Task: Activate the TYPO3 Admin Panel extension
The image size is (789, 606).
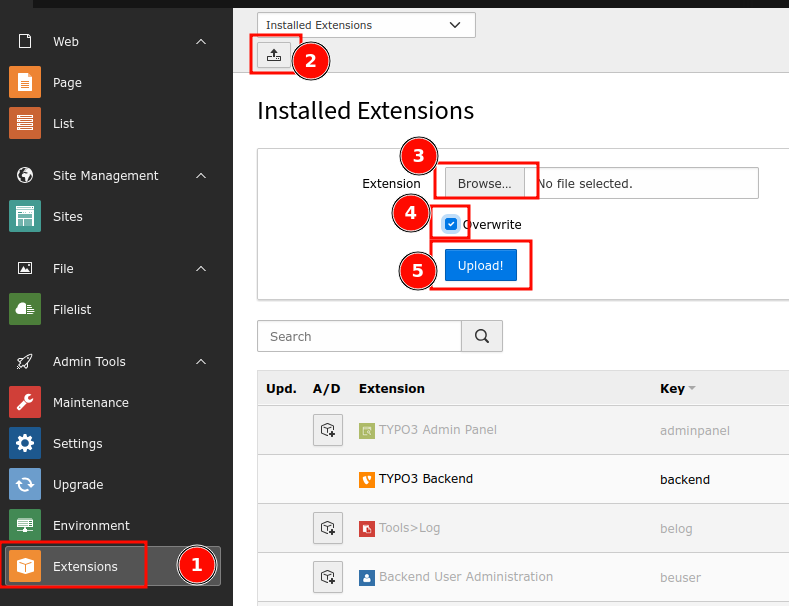Action: click(328, 430)
